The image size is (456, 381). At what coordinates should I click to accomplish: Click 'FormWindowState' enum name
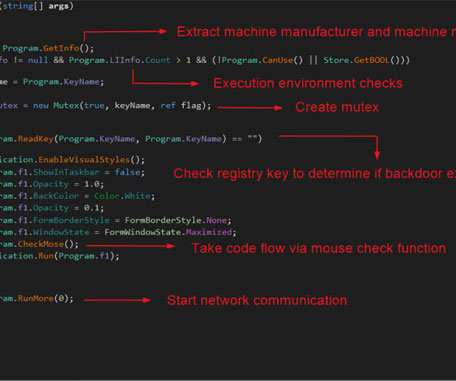coord(142,232)
